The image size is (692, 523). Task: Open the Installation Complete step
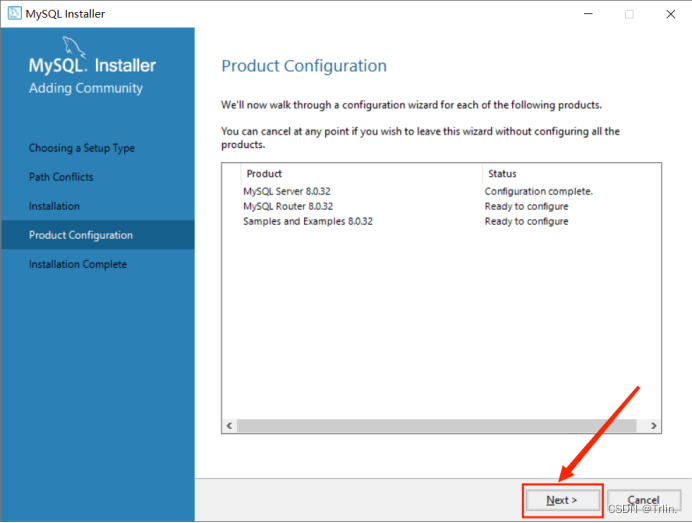click(77, 264)
